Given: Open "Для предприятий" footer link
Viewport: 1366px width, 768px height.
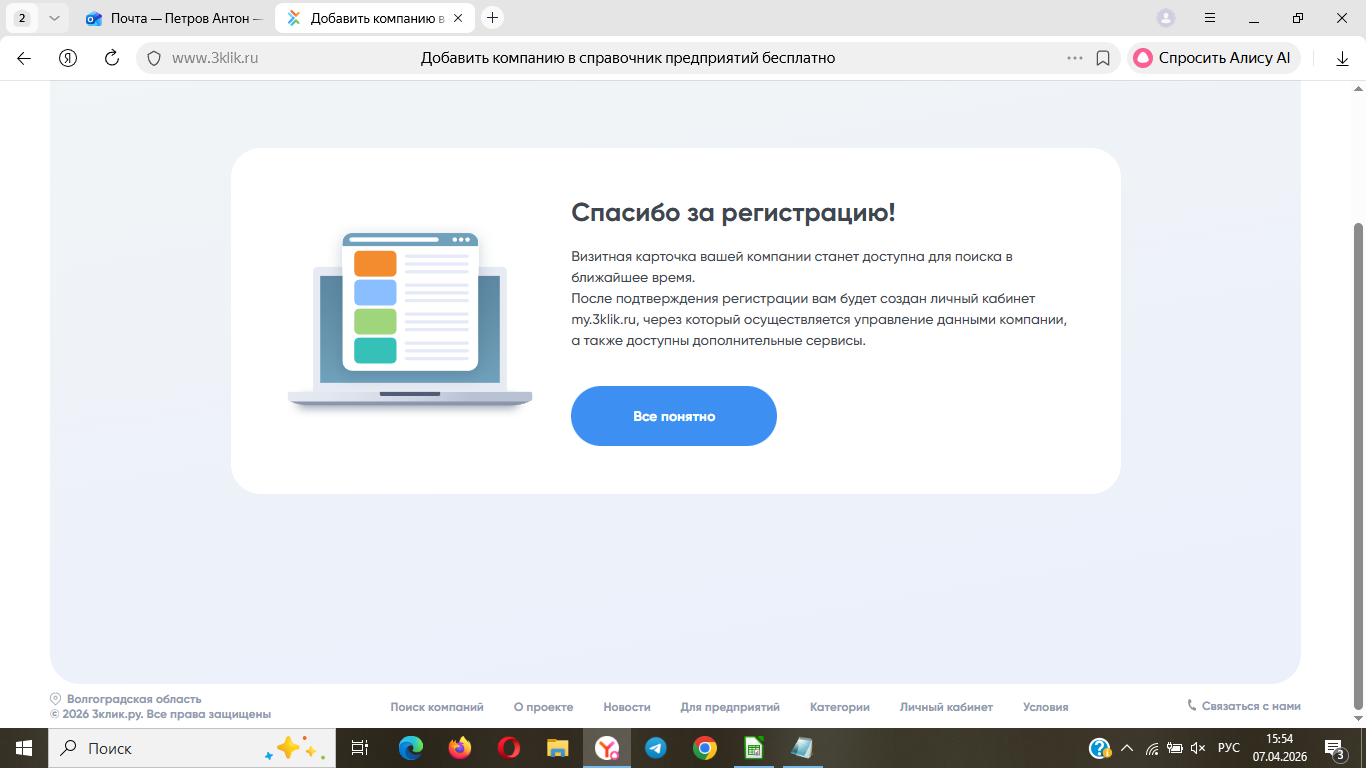Looking at the screenshot, I should coord(730,707).
